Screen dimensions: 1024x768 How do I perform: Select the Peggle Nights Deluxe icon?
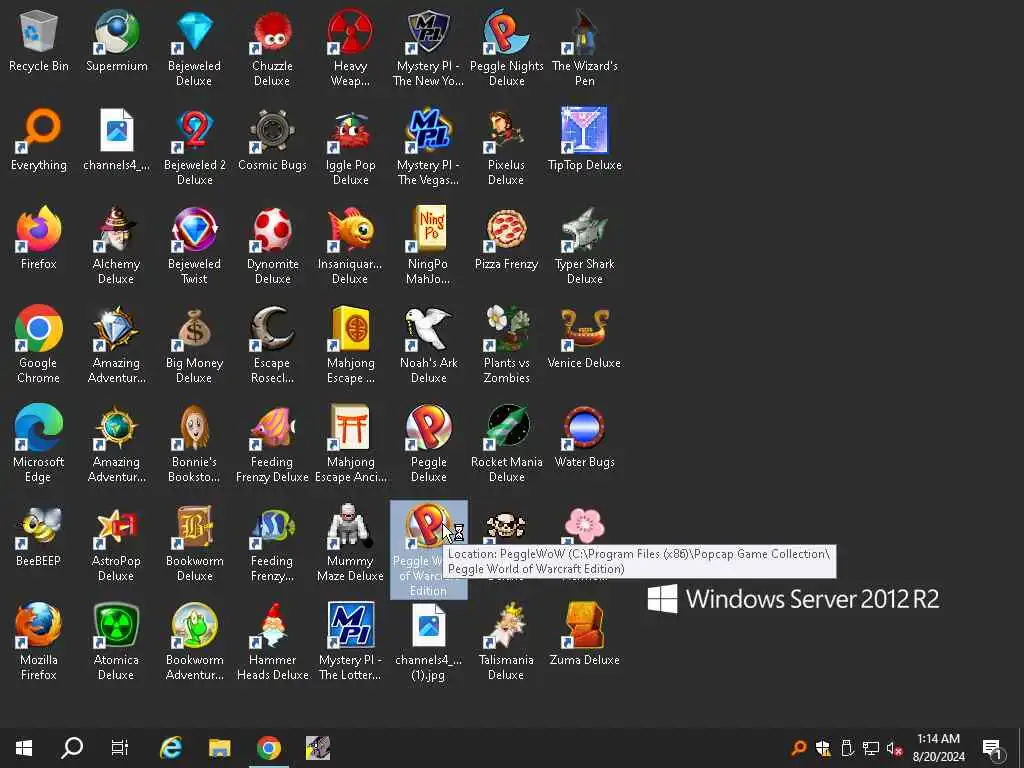(507, 31)
